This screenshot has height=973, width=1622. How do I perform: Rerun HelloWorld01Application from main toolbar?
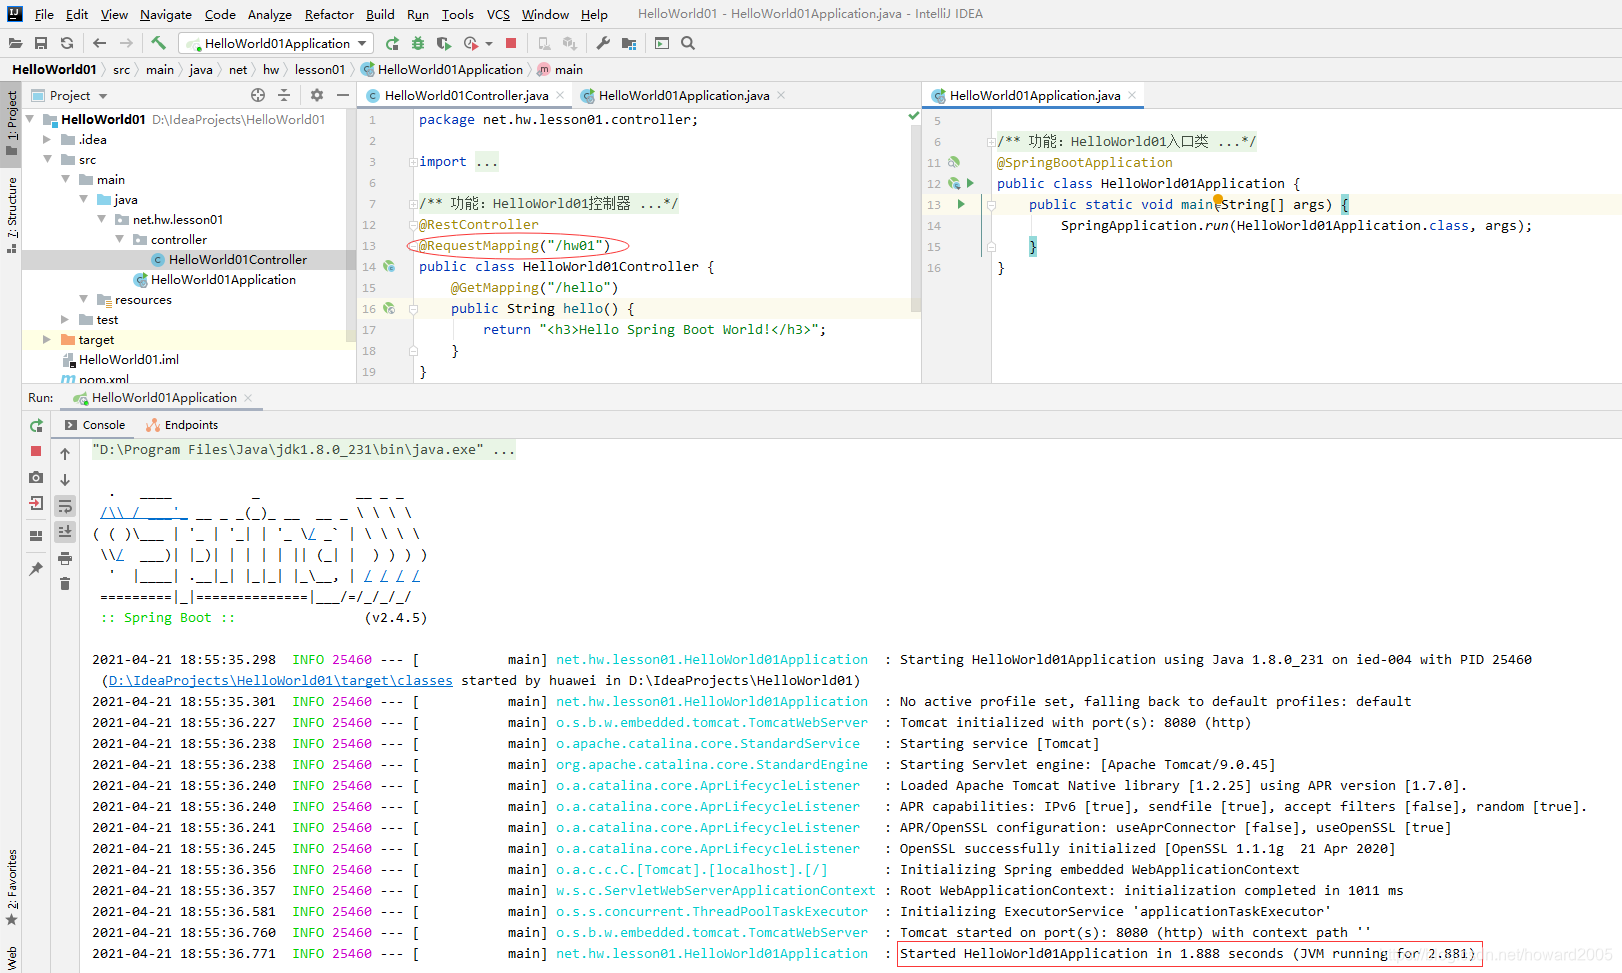click(x=392, y=43)
